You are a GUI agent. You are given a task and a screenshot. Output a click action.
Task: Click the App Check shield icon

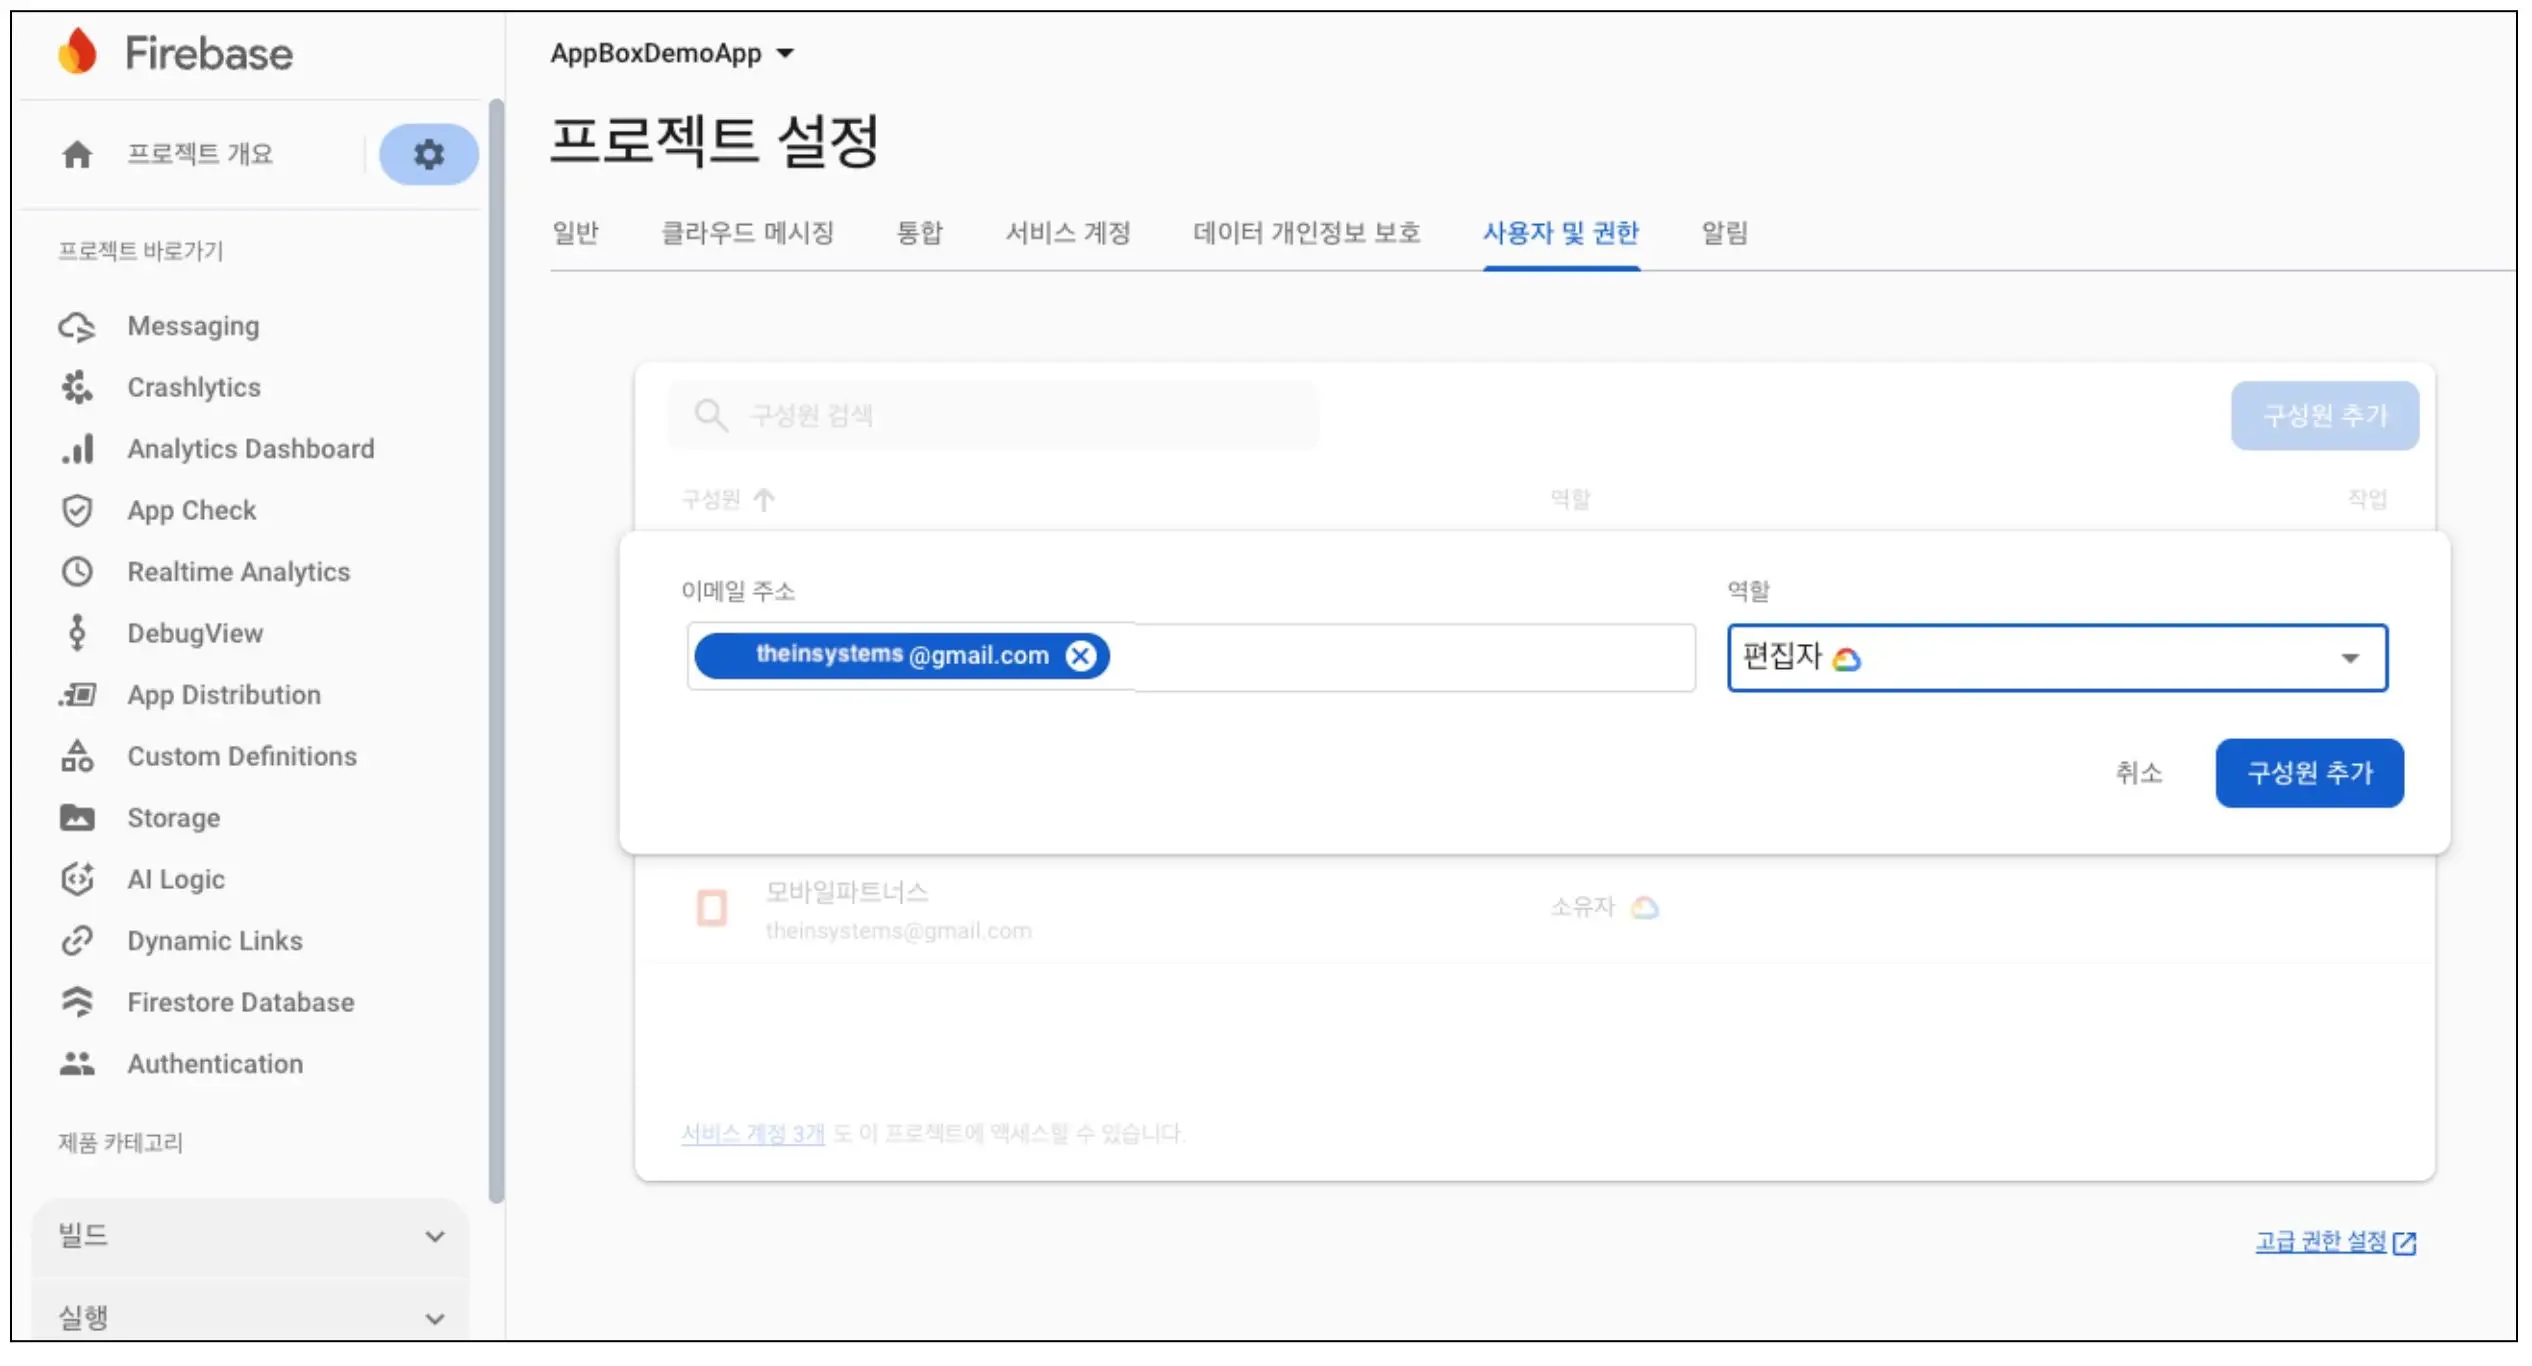click(77, 510)
